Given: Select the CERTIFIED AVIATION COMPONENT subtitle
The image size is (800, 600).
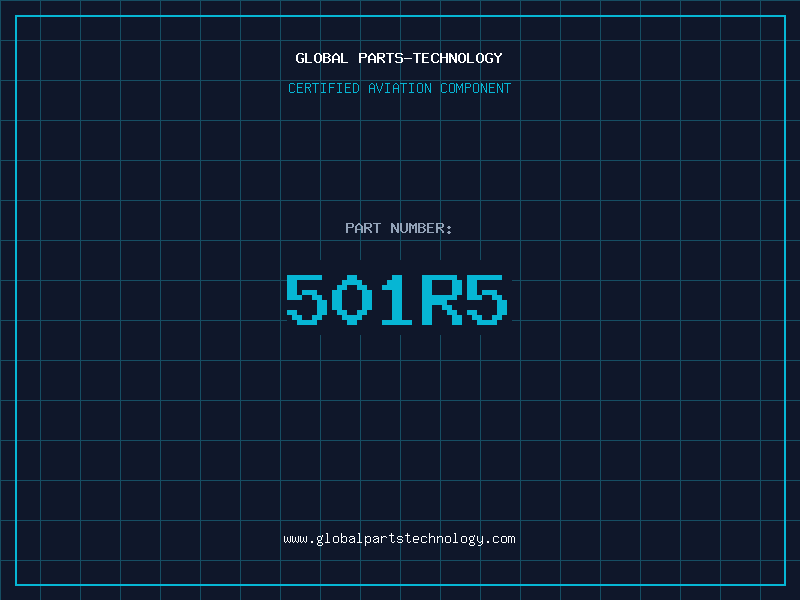Looking at the screenshot, I should pyautogui.click(x=399, y=88).
